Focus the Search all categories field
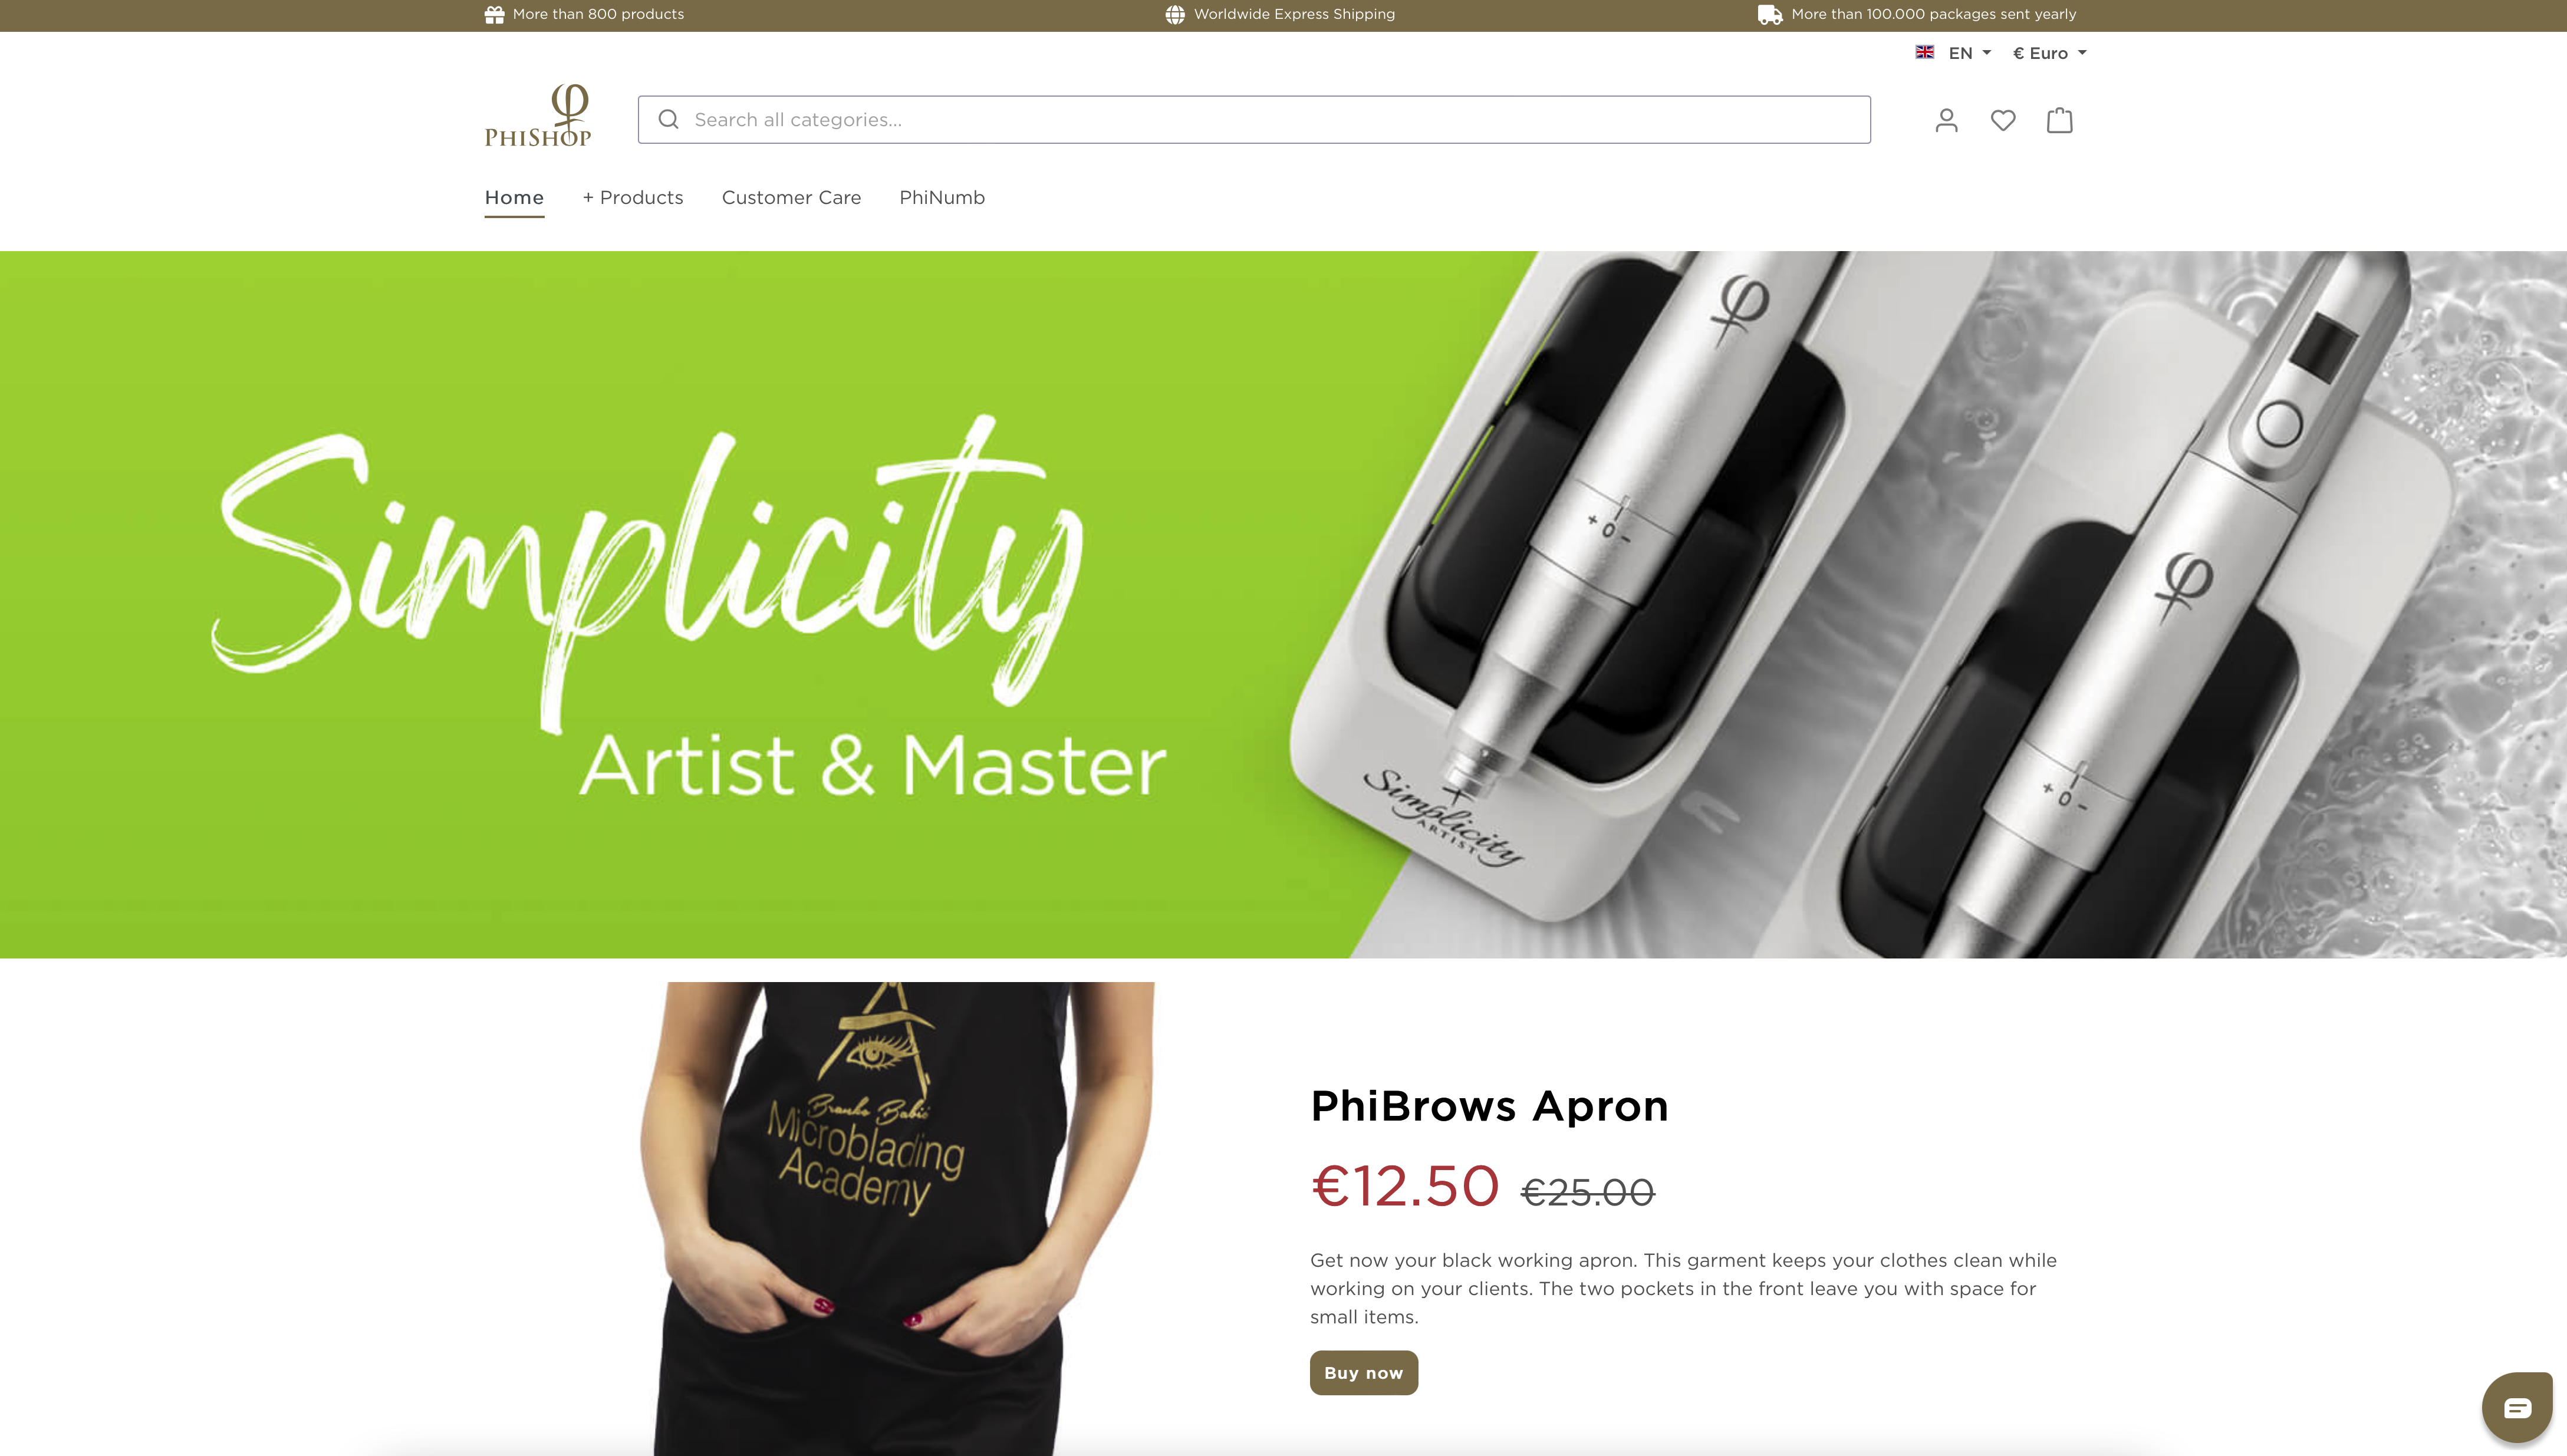This screenshot has width=2567, height=1456. click(x=1254, y=120)
